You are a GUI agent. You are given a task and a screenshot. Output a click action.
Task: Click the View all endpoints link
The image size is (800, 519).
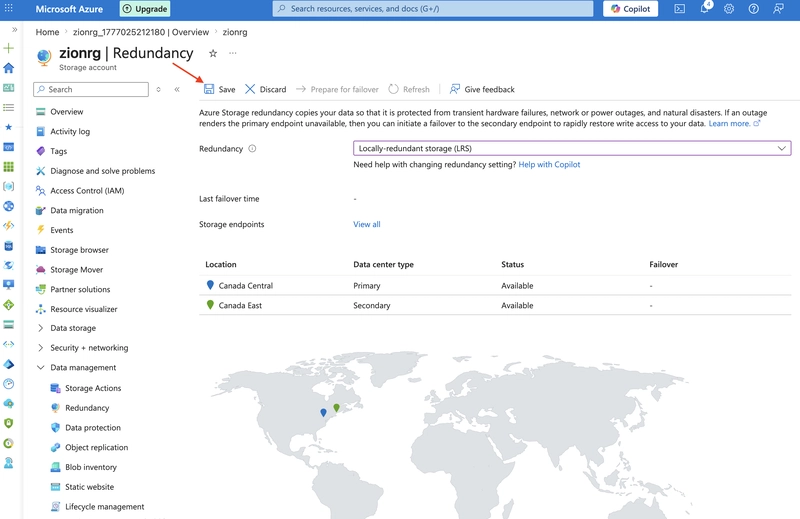pyautogui.click(x=367, y=225)
